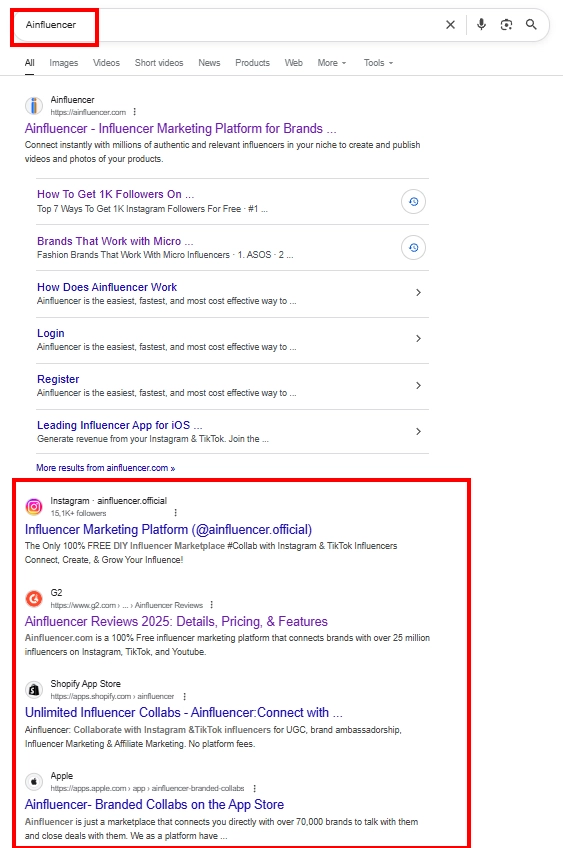
Task: Click chevron on the Register row
Action: tap(418, 386)
